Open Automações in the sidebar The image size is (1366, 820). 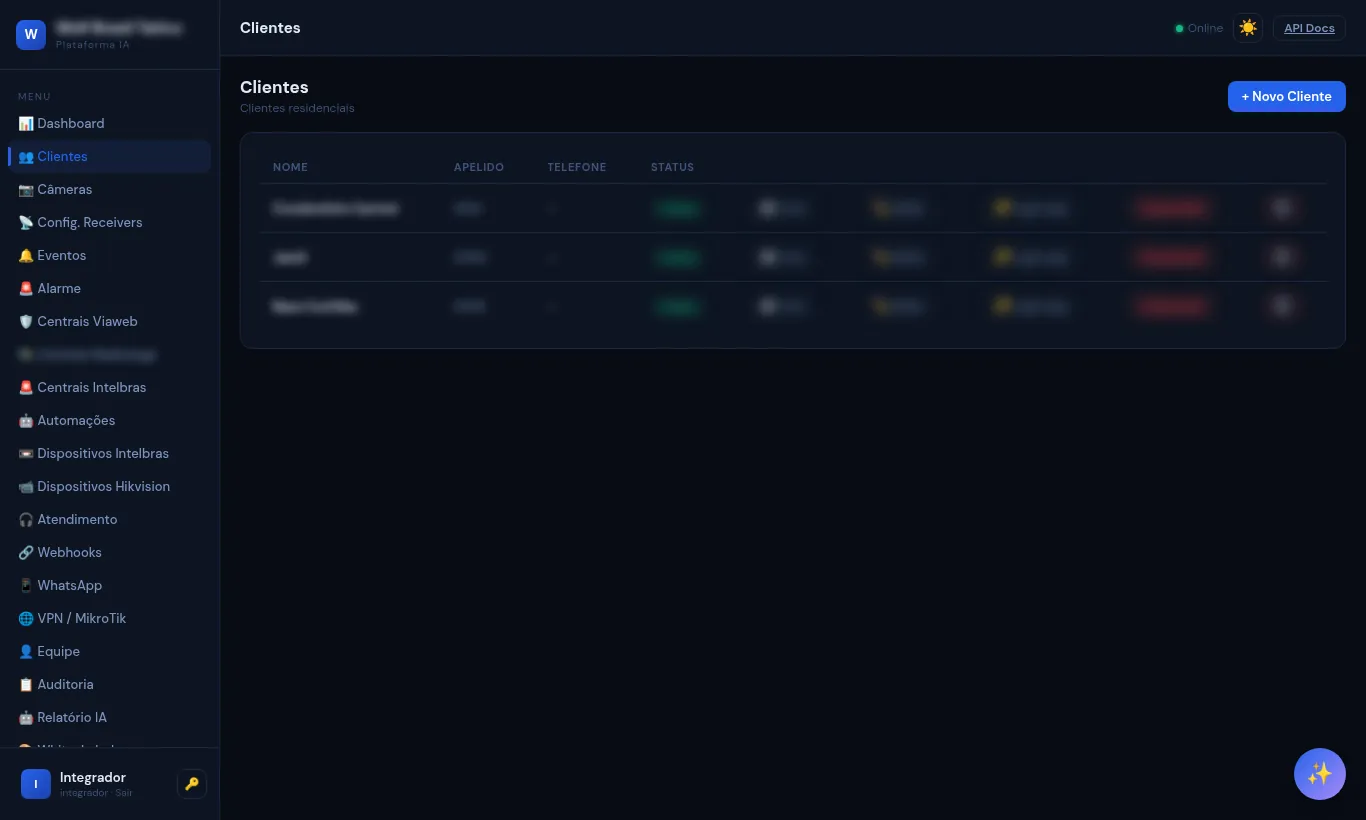110,420
